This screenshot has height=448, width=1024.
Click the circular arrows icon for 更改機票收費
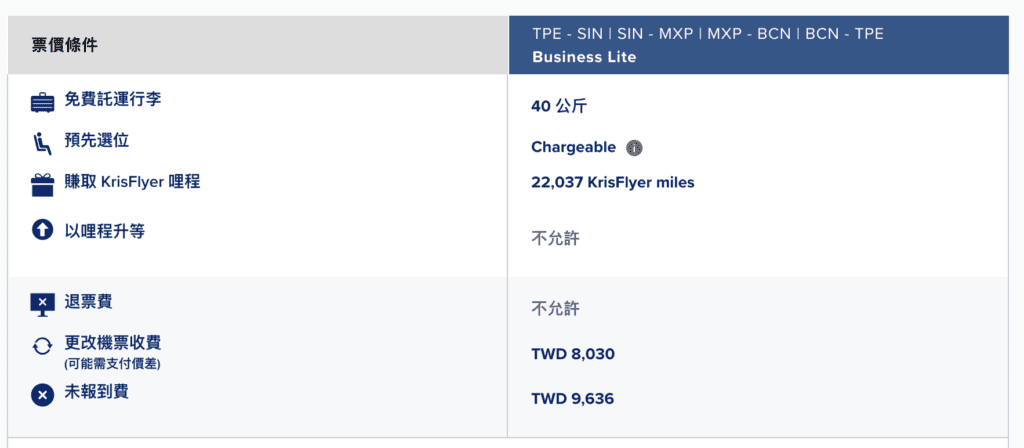pyautogui.click(x=42, y=347)
